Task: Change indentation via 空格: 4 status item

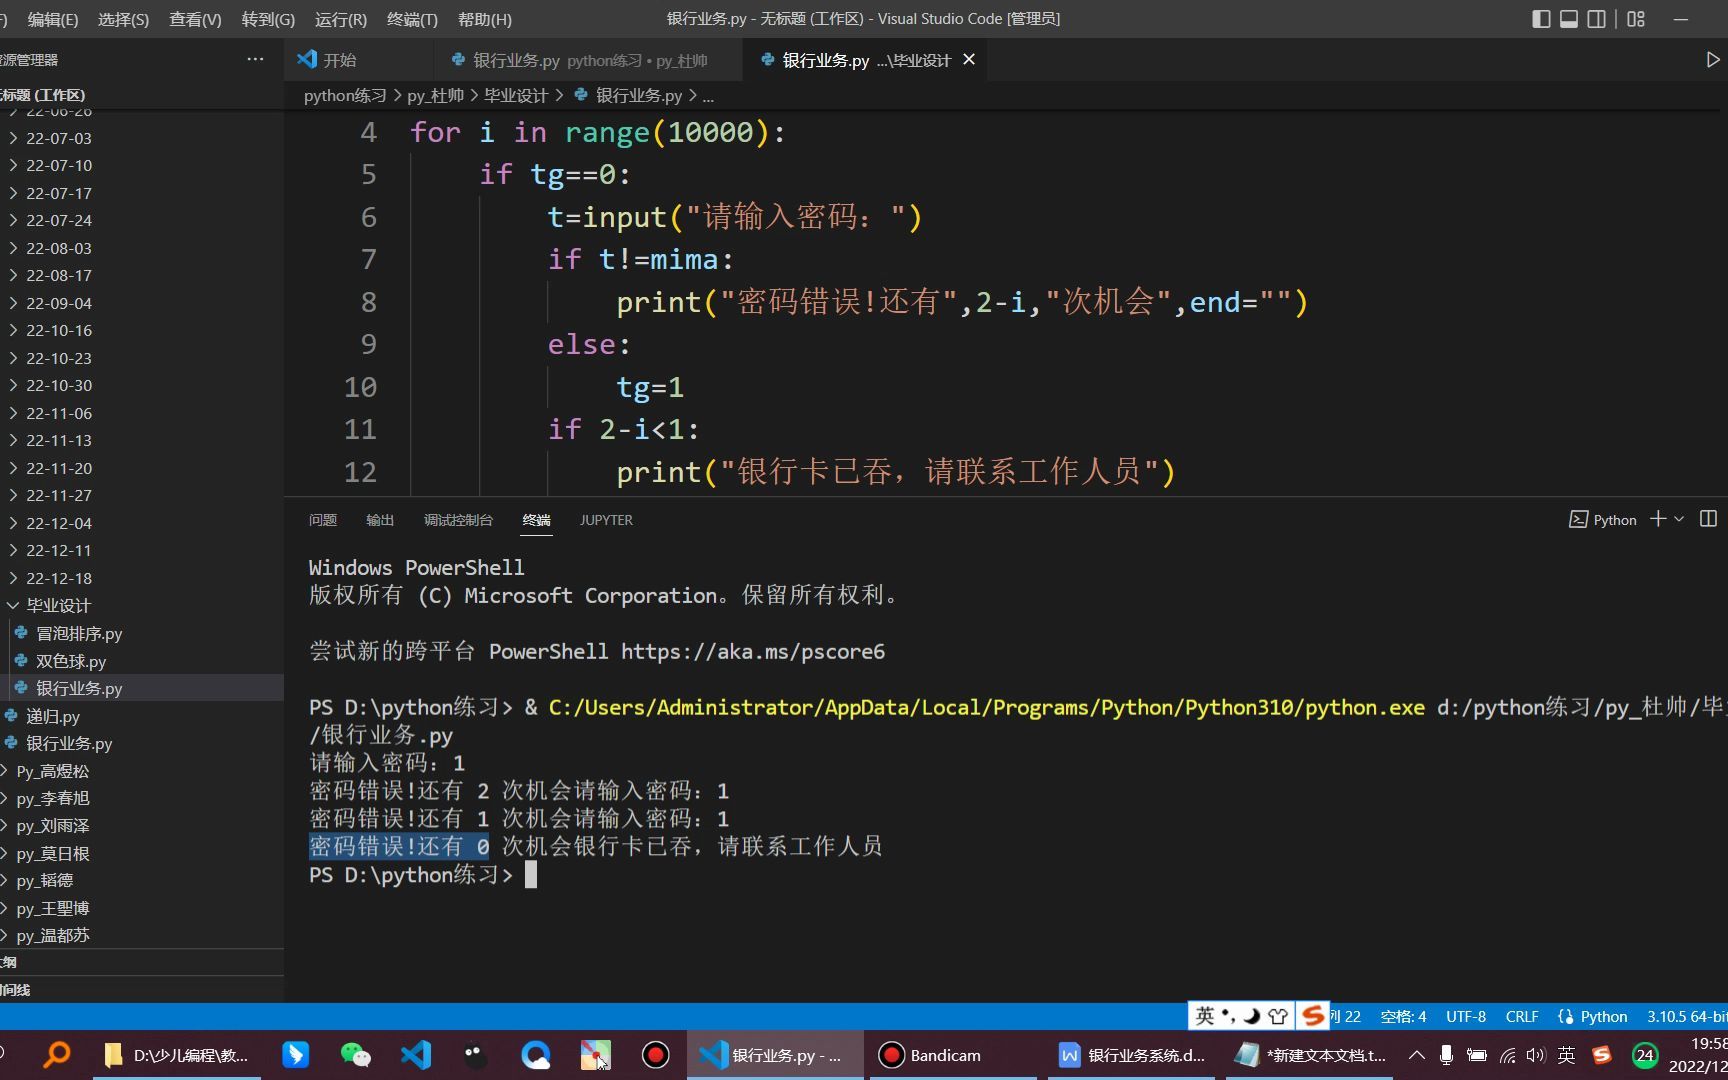Action: click(1403, 1016)
